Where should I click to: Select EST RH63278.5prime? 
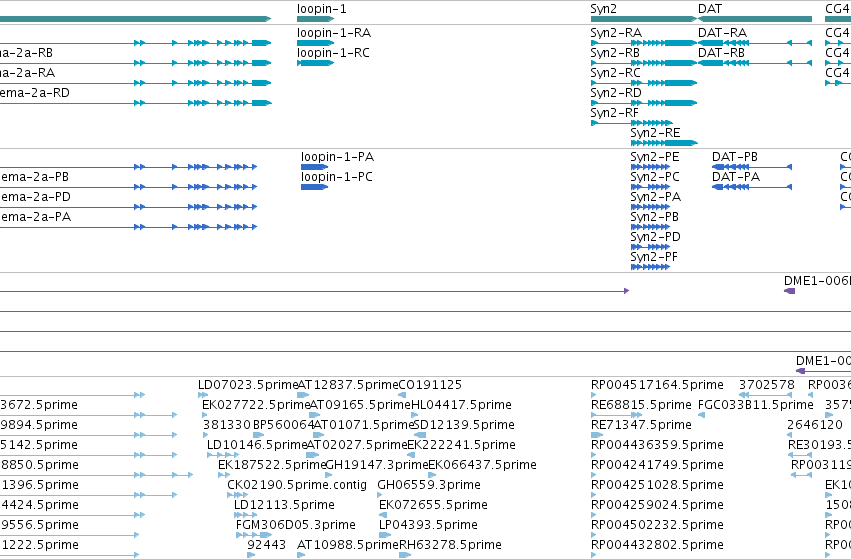click(x=450, y=545)
